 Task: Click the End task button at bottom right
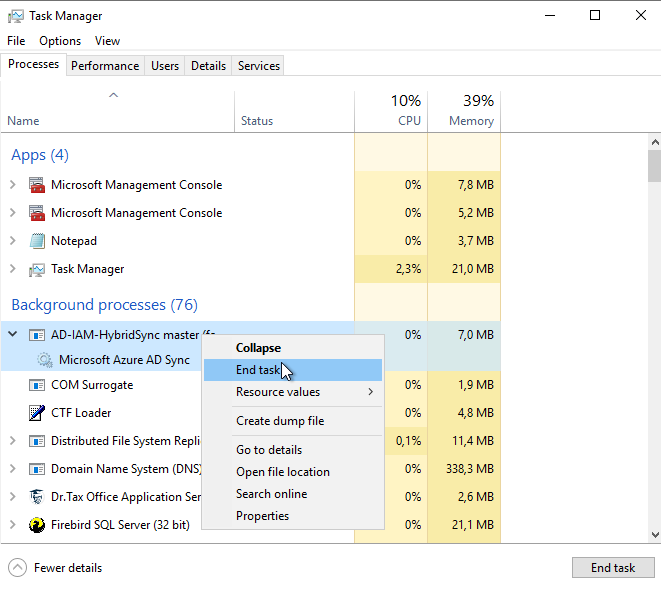pos(613,567)
